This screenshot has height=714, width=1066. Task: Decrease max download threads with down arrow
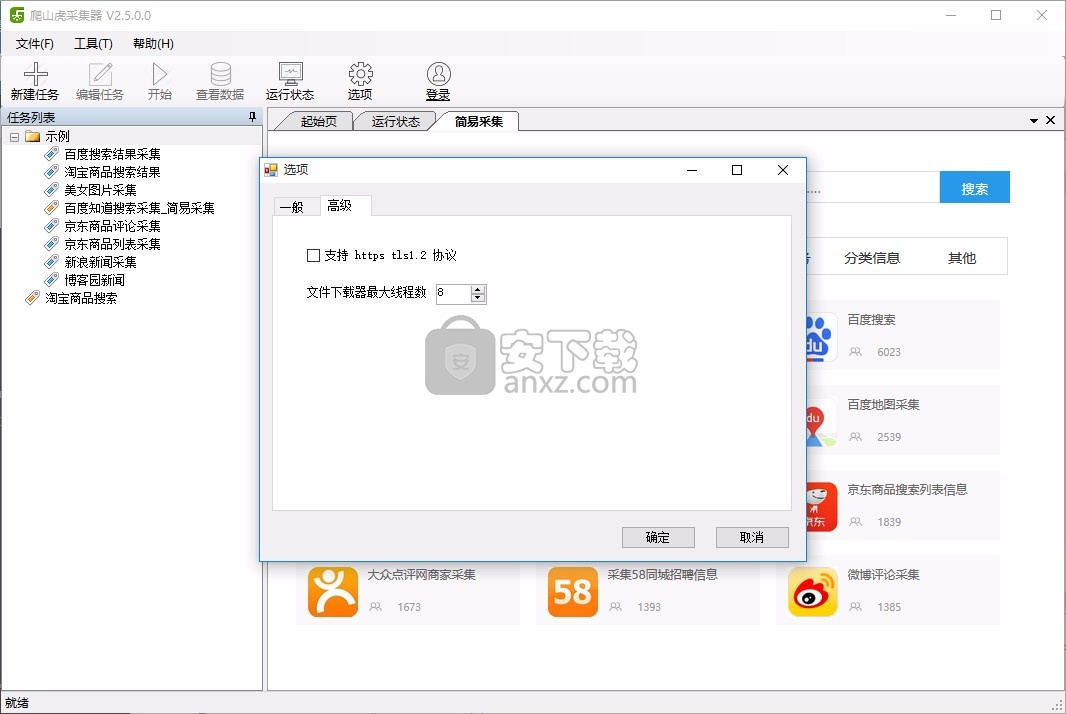(x=478, y=298)
